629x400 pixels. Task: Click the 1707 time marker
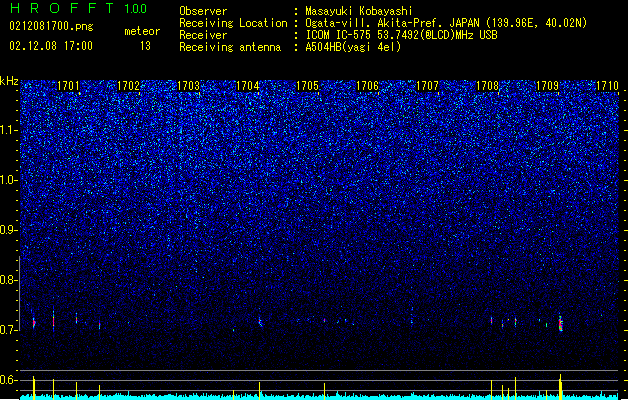click(x=428, y=86)
